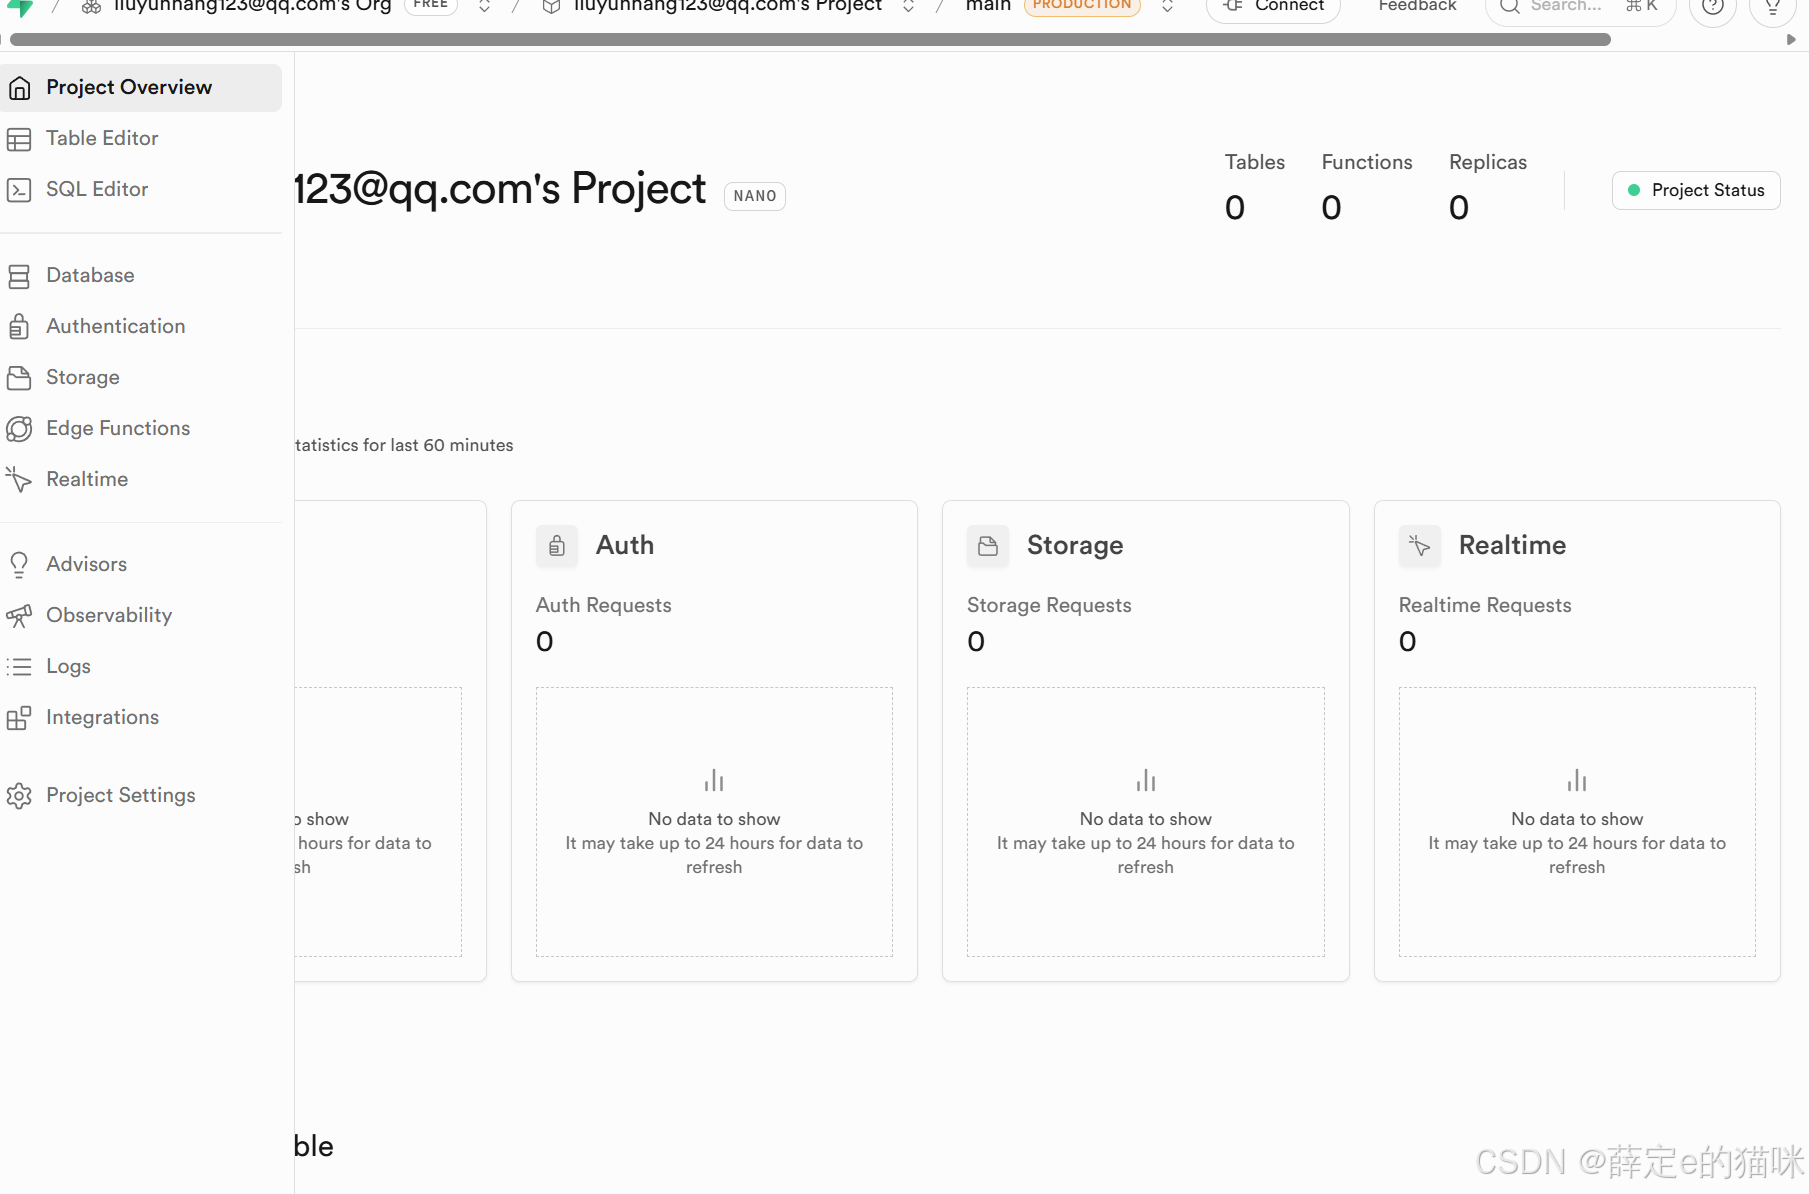Viewport: 1809px width, 1194px height.
Task: Open Observability telescope icon in sidebar
Action: [x=19, y=616]
